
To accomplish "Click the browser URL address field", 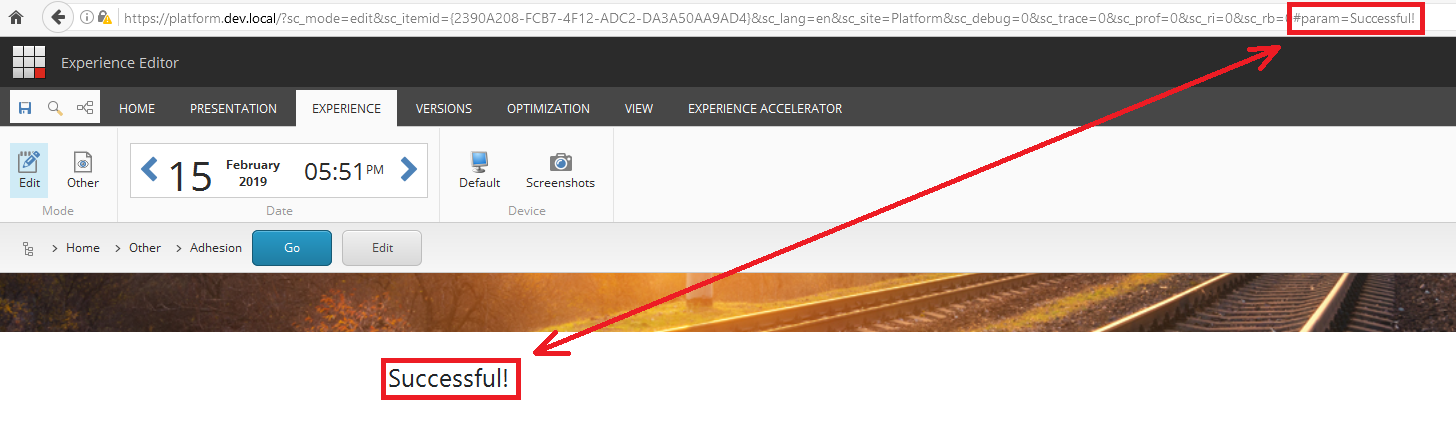I will 700,17.
